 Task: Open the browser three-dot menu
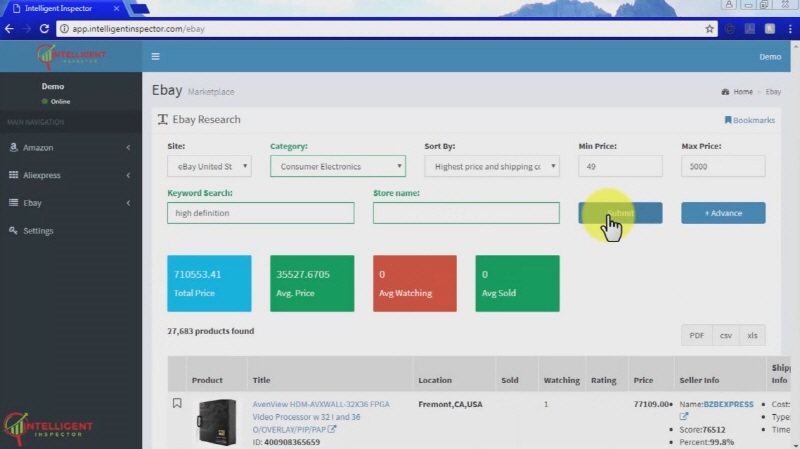pyautogui.click(x=790, y=29)
